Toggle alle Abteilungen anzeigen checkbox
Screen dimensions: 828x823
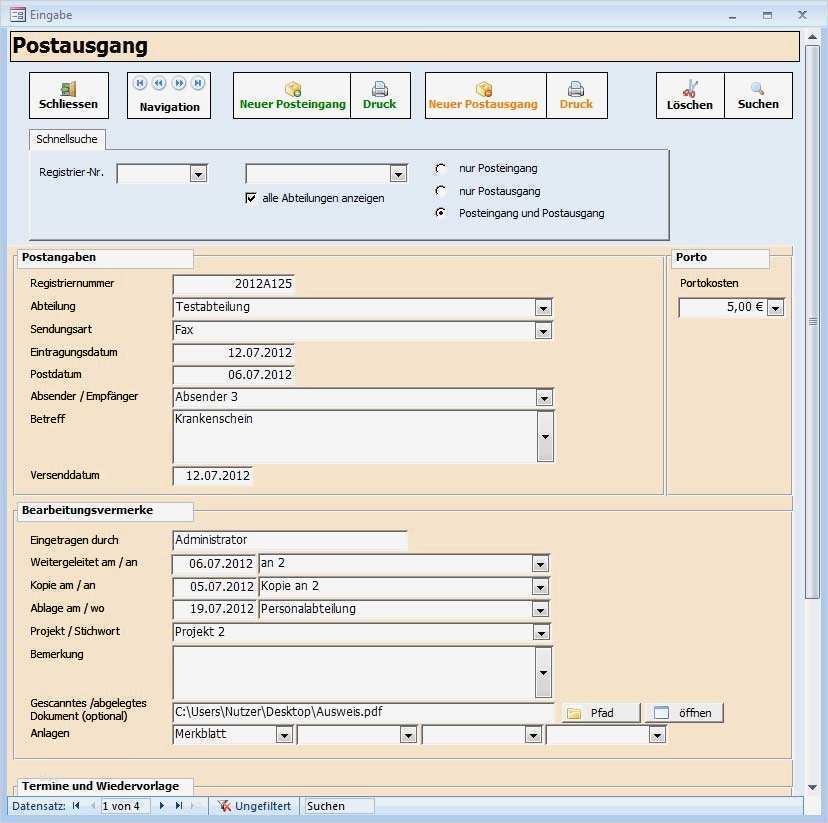click(251, 198)
